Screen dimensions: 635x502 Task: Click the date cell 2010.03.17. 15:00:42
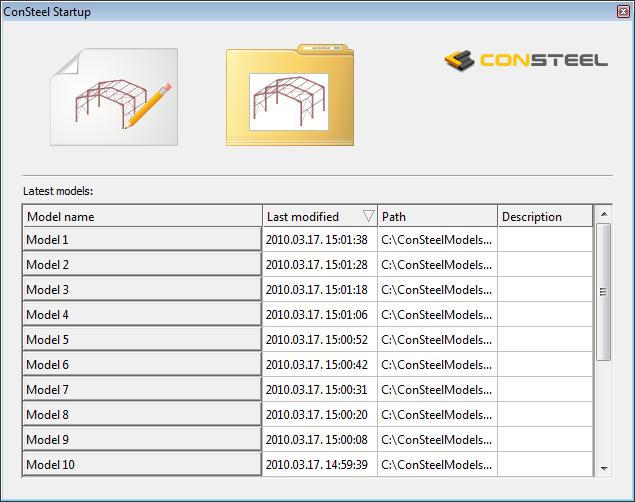coord(320,364)
